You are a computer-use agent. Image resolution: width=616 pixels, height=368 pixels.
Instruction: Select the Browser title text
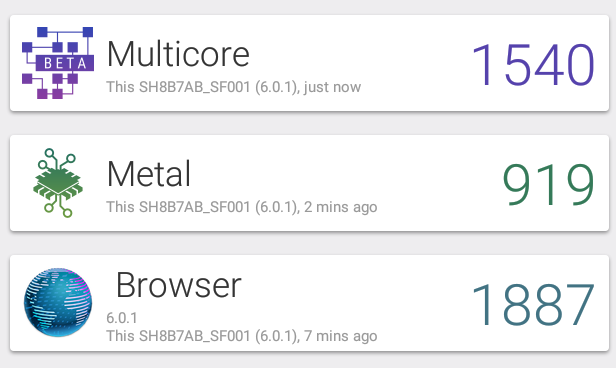[x=178, y=285]
